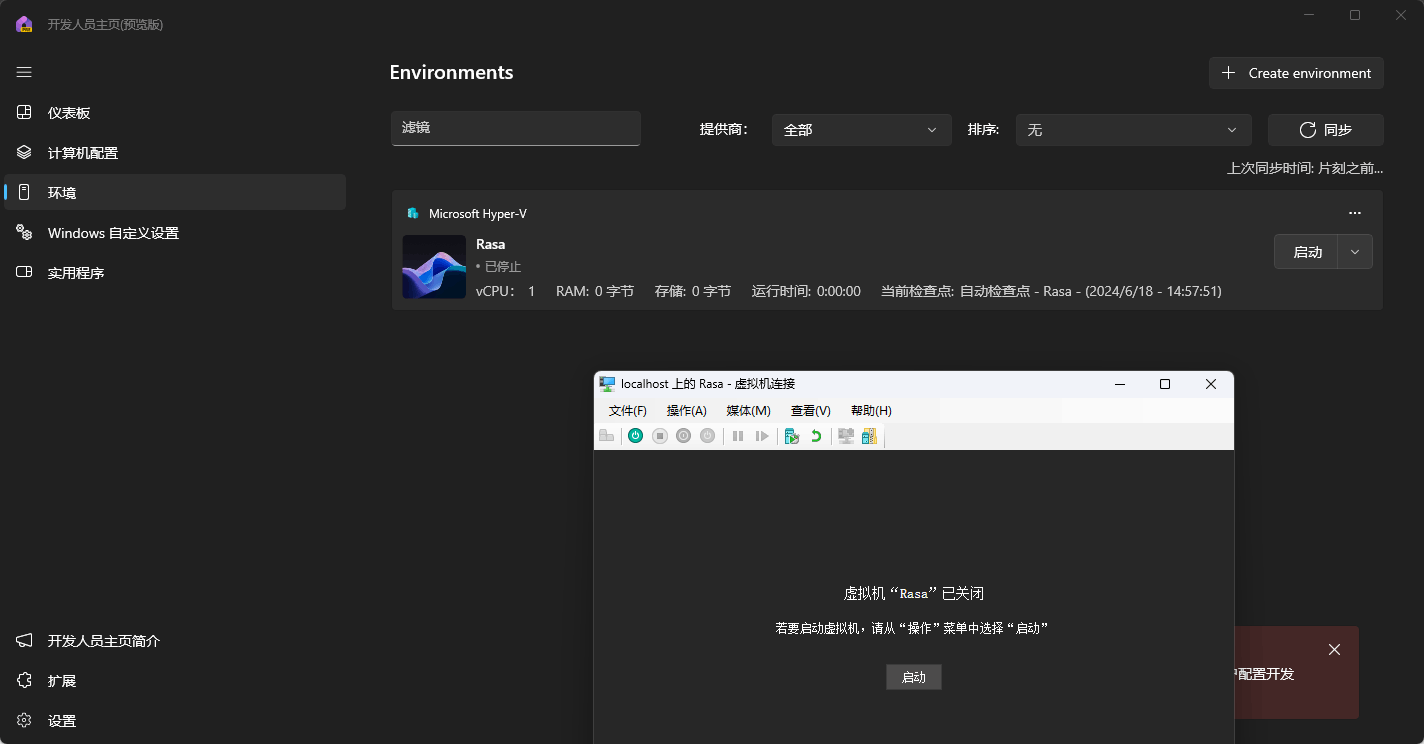Expand the 排序 dropdown showing 无
The width and height of the screenshot is (1424, 744).
tap(1133, 130)
